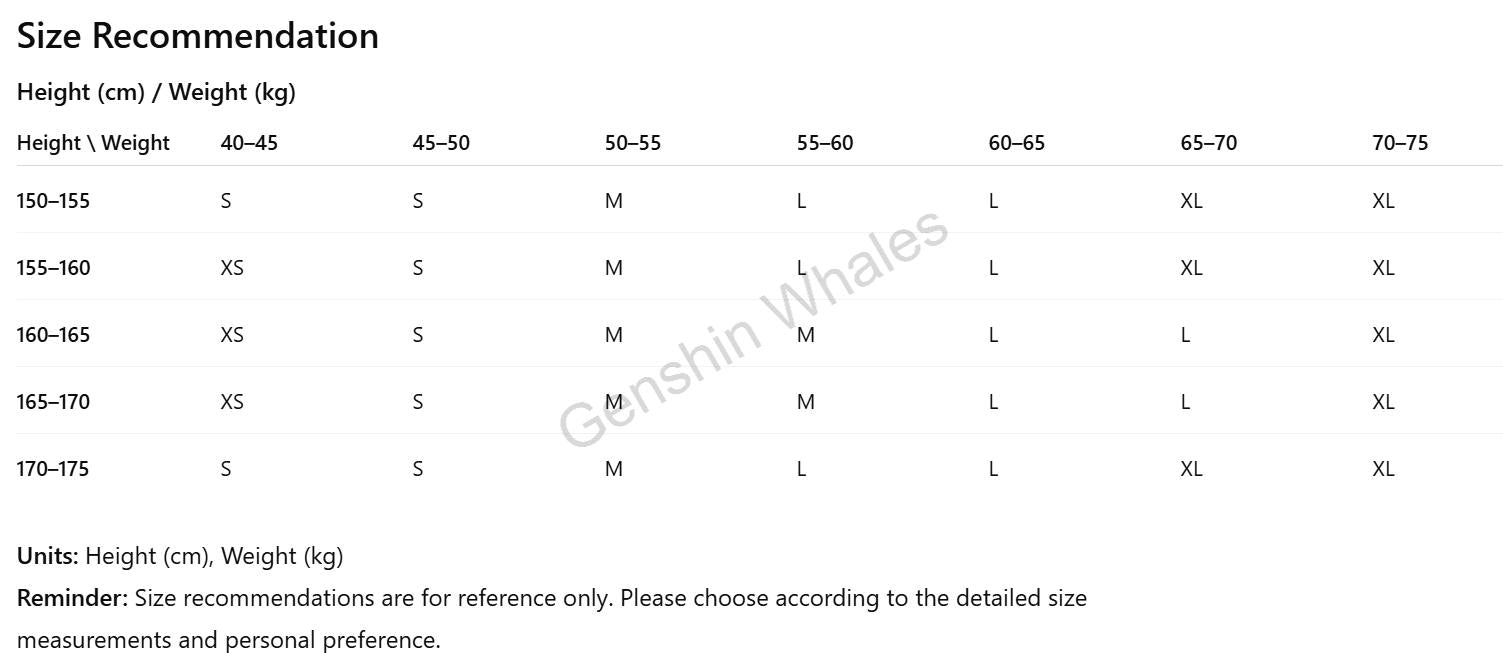The height and width of the screenshot is (653, 1503).
Task: Click S under 45–50 for height 160–165
Action: coord(418,335)
